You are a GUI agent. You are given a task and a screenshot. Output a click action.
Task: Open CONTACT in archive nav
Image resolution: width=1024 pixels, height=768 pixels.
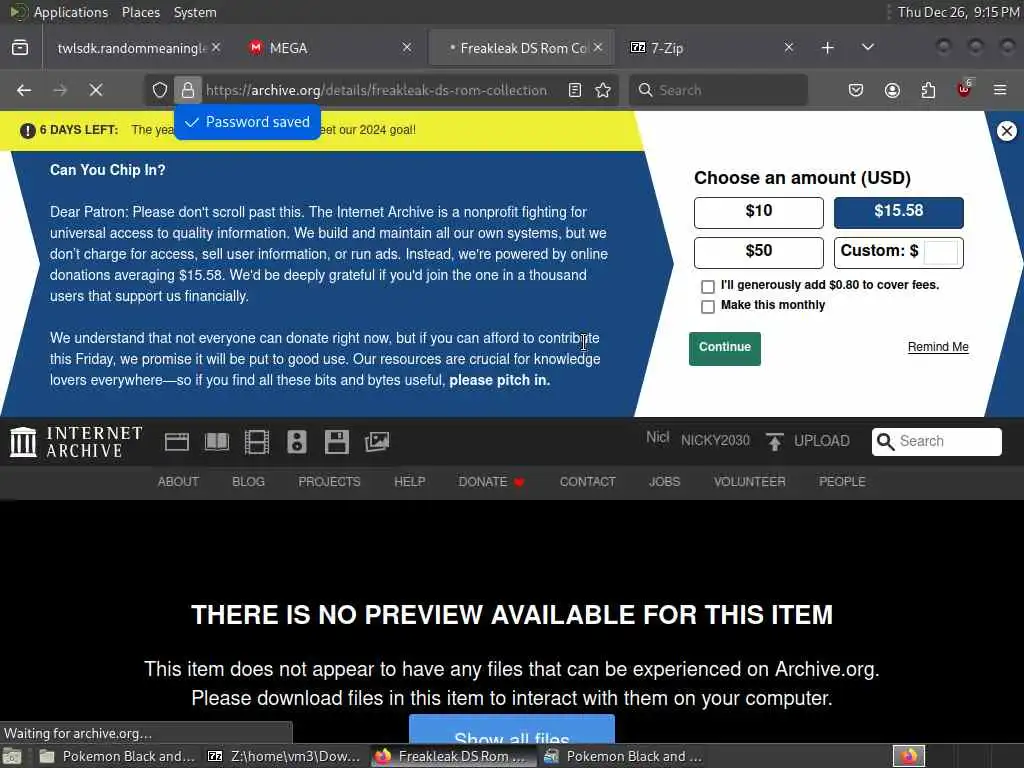click(587, 482)
